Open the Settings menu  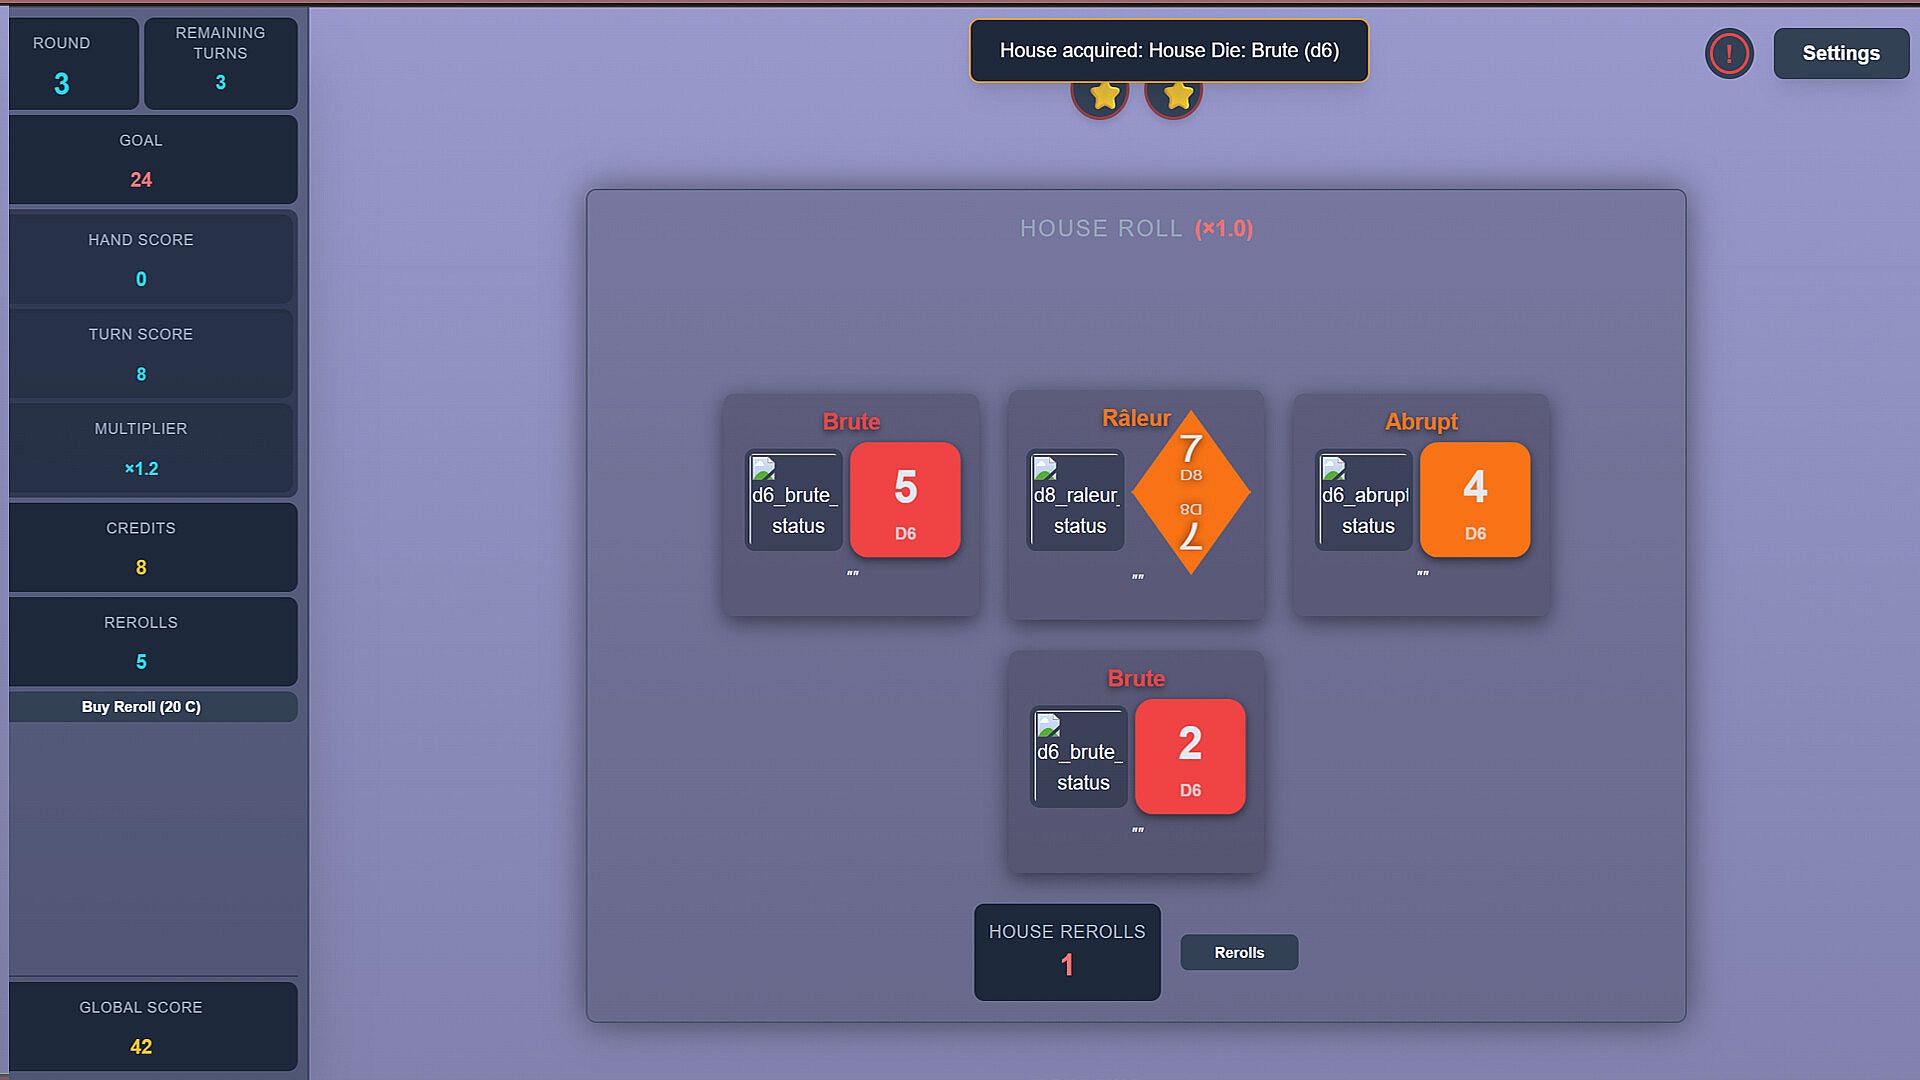click(1840, 54)
